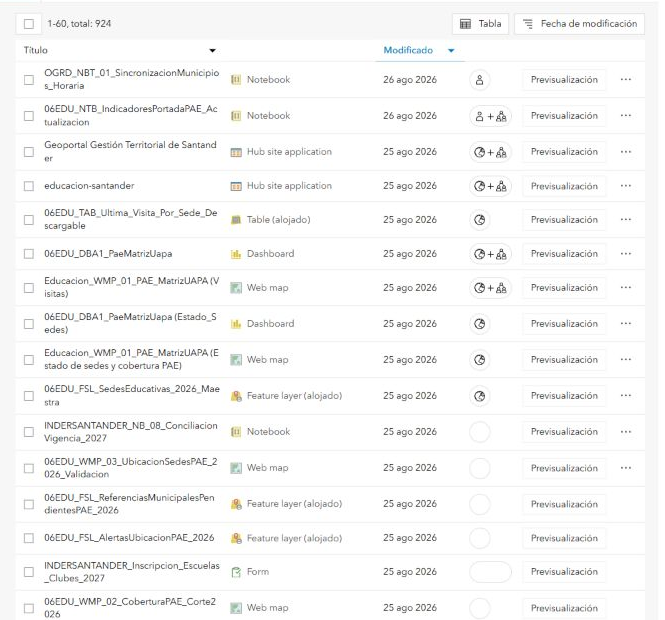Open Previsualización for 06EDU_WMP_02_CoberturaPAE_Corte2026
The image size is (665, 620).
coord(564,608)
